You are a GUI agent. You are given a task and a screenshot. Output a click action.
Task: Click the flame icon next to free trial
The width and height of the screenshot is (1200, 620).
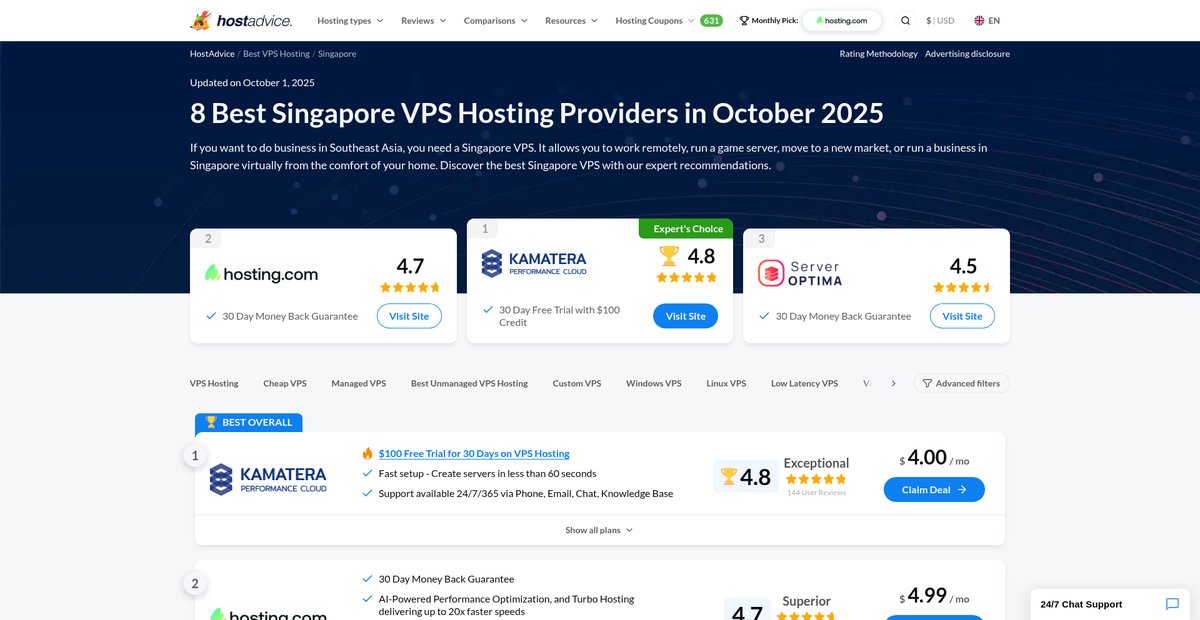[x=367, y=453]
